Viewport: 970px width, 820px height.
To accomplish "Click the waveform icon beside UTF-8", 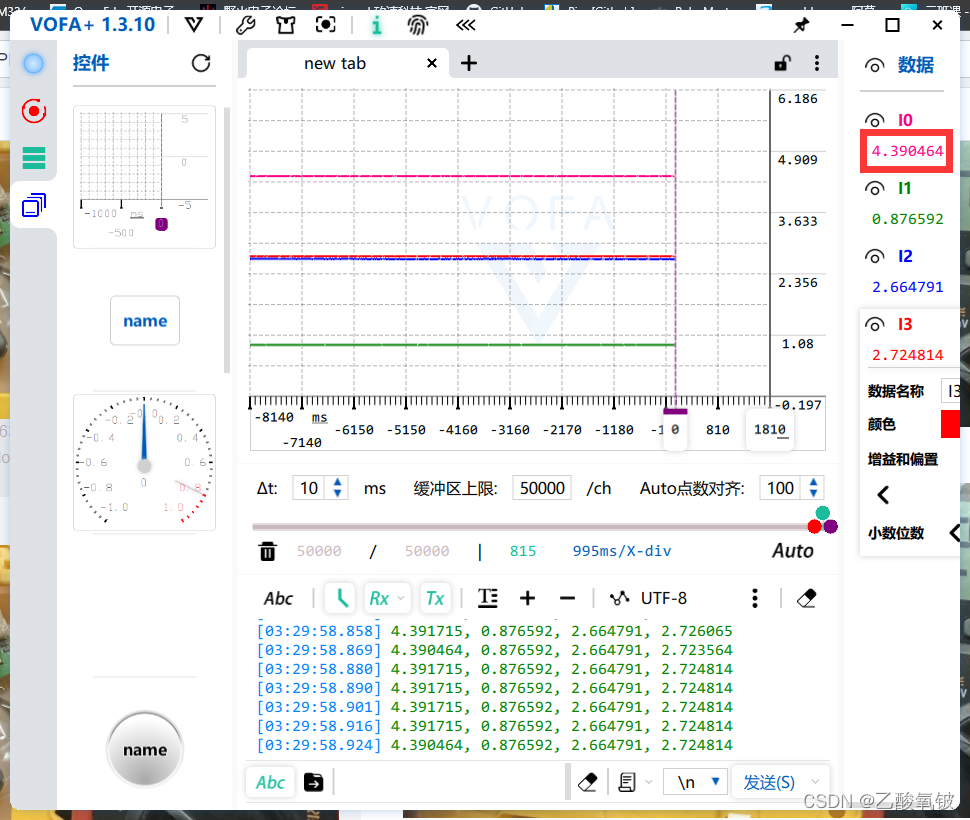I will point(619,598).
